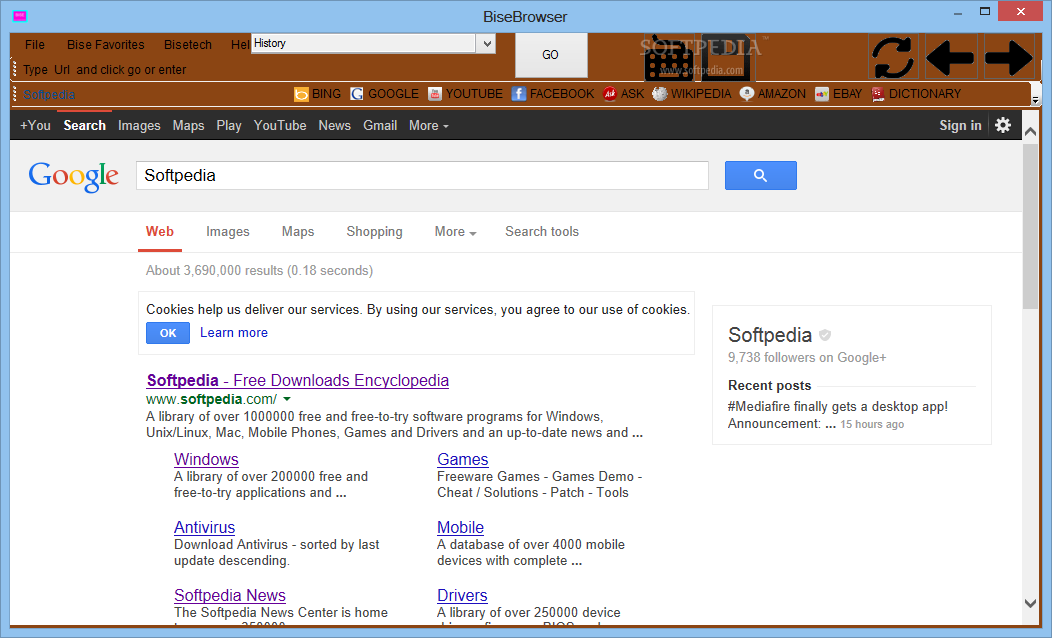Open the File menu
The image size is (1052, 638).
tap(35, 44)
